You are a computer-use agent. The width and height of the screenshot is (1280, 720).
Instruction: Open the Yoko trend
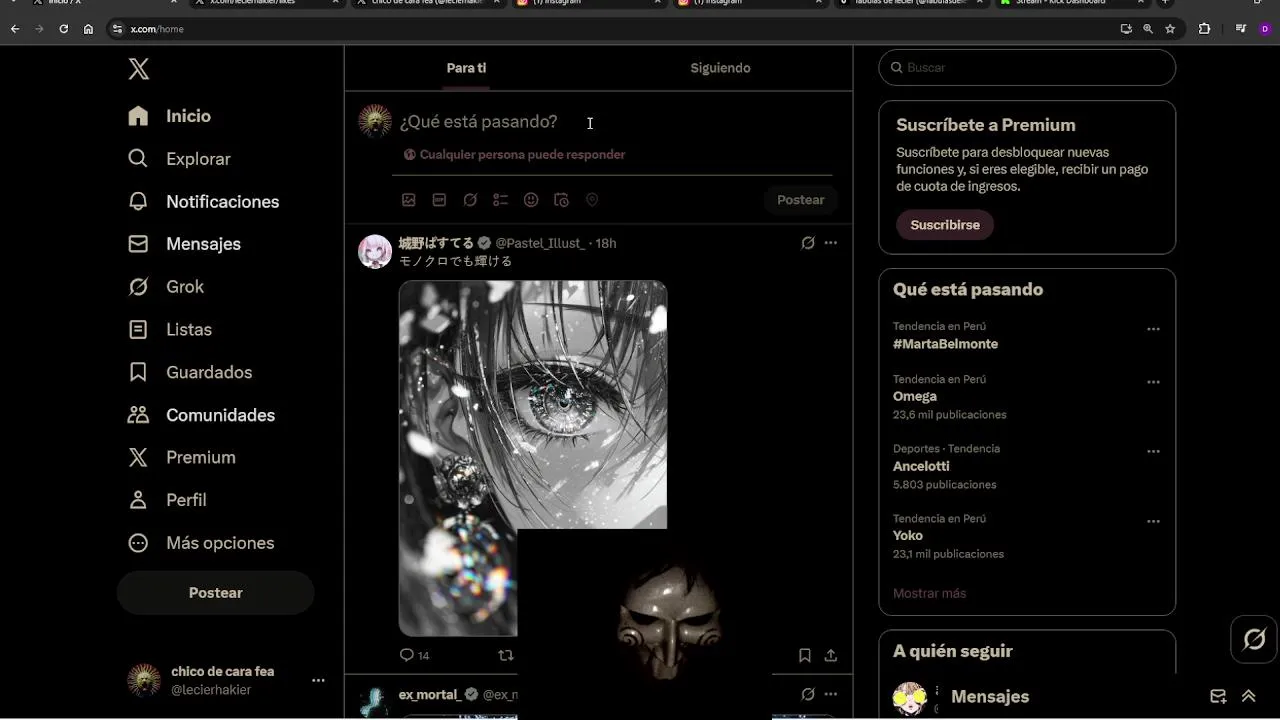pyautogui.click(x=908, y=536)
